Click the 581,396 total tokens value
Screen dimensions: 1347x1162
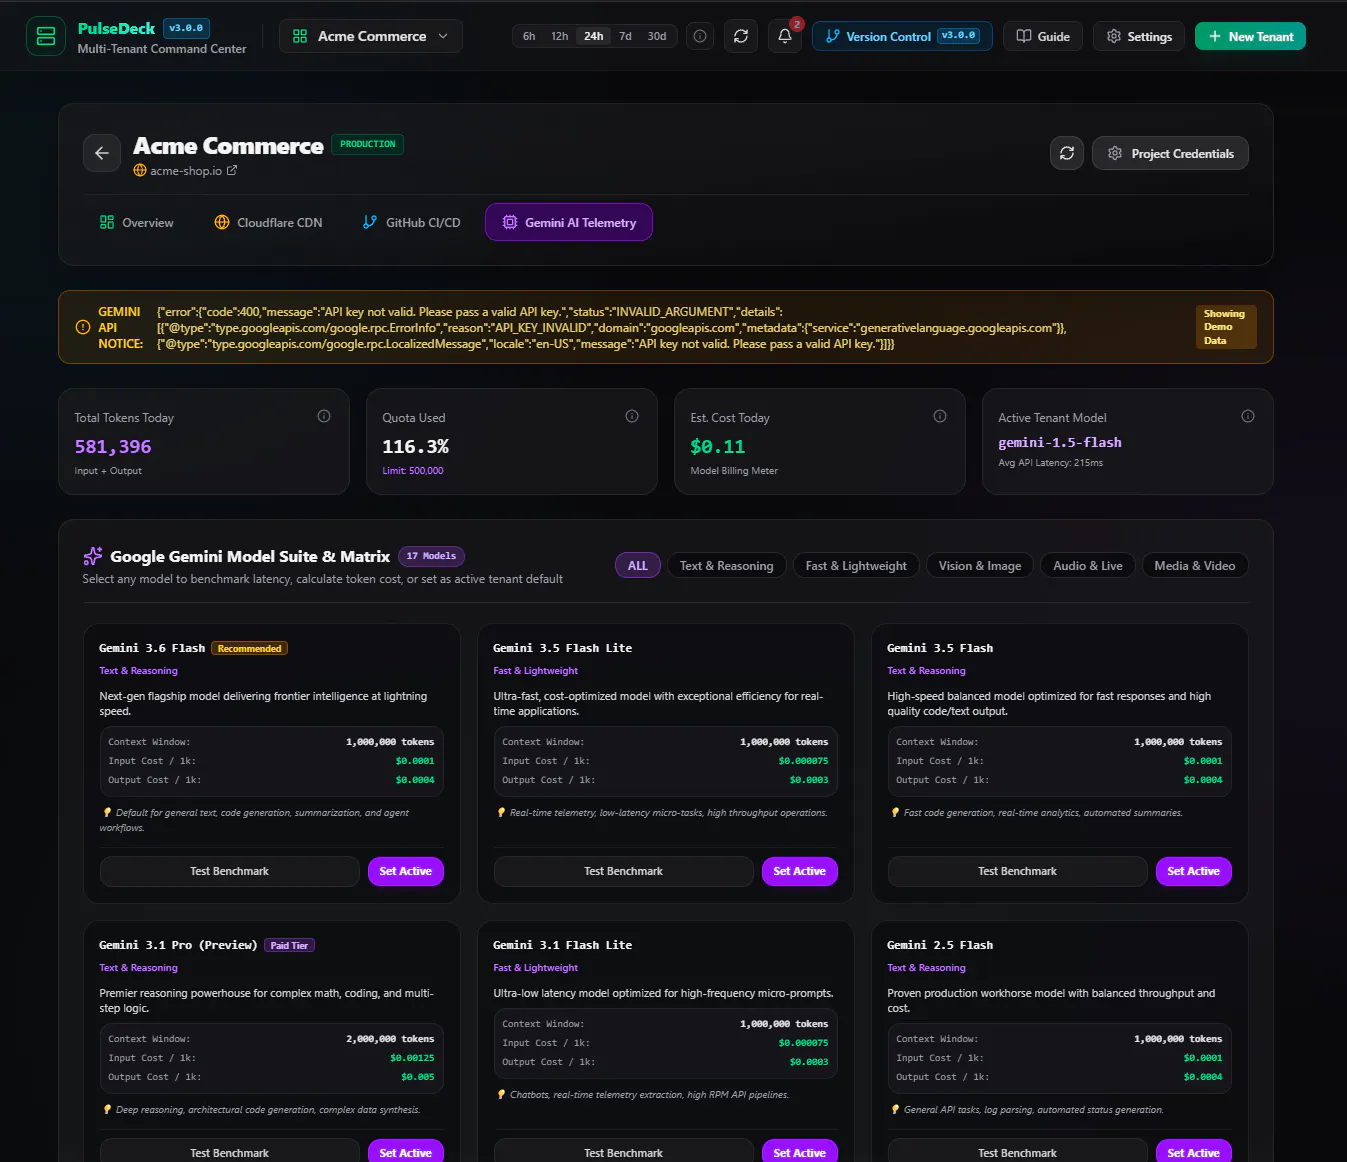coord(113,446)
